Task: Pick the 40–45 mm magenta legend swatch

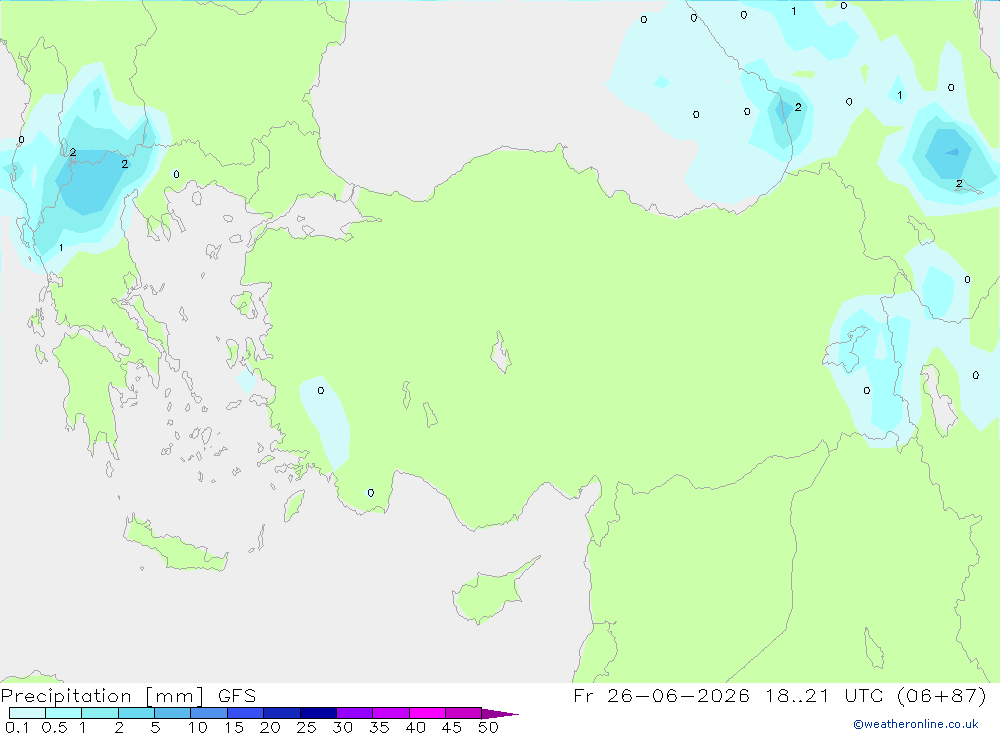Action: point(427,713)
